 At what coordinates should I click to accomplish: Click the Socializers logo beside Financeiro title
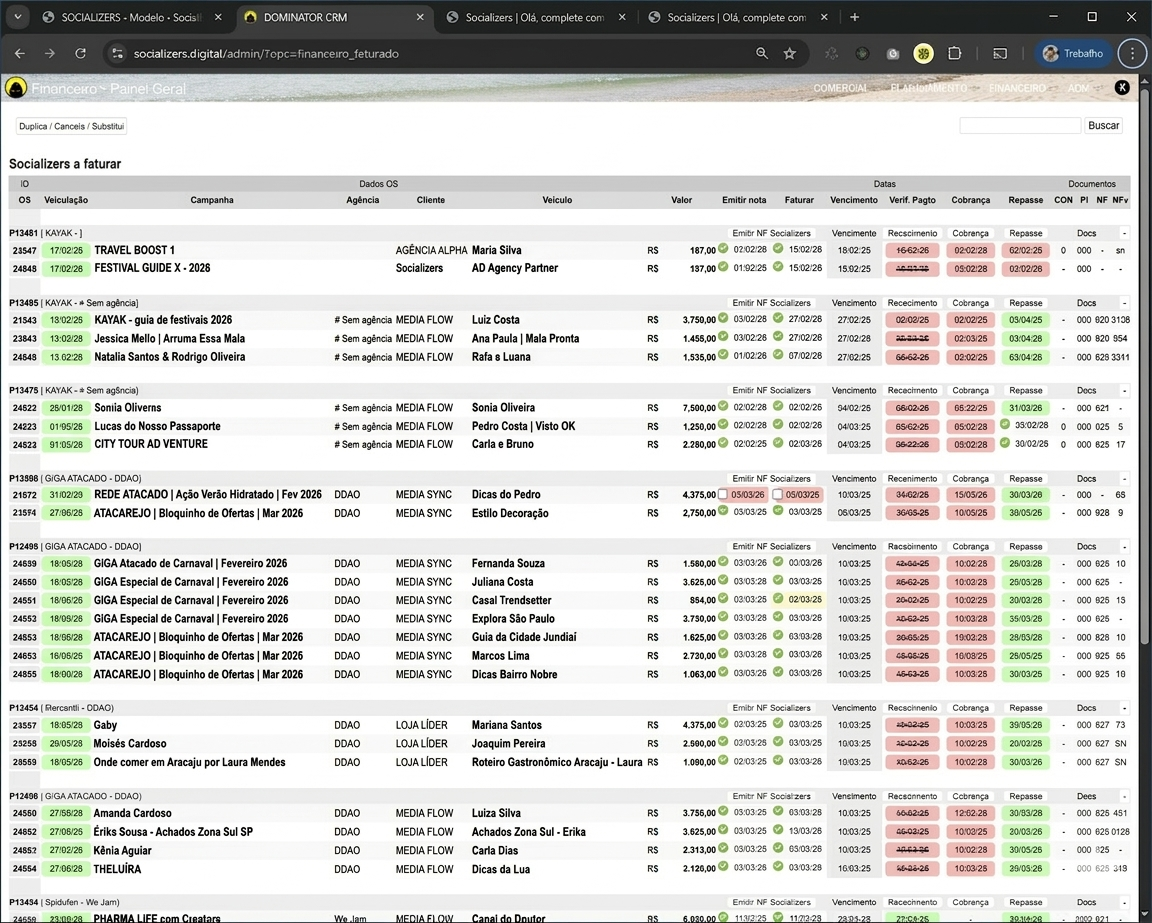tap(15, 88)
